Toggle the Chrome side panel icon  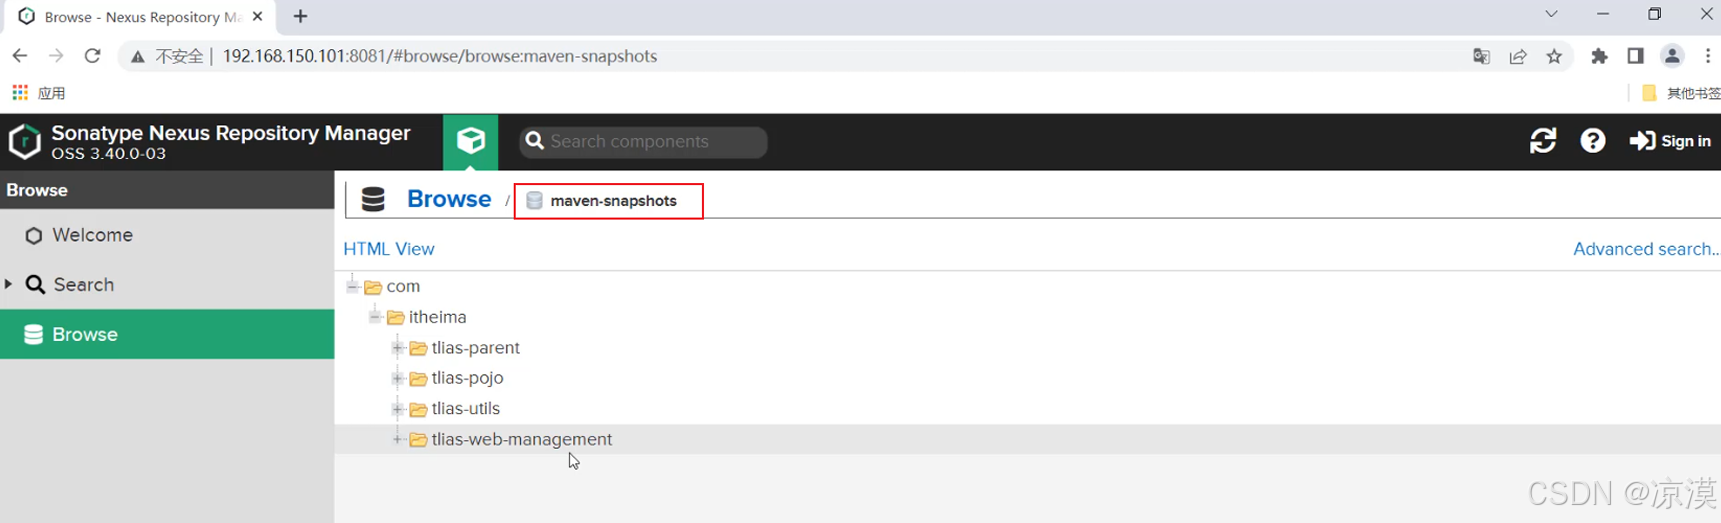coord(1635,56)
